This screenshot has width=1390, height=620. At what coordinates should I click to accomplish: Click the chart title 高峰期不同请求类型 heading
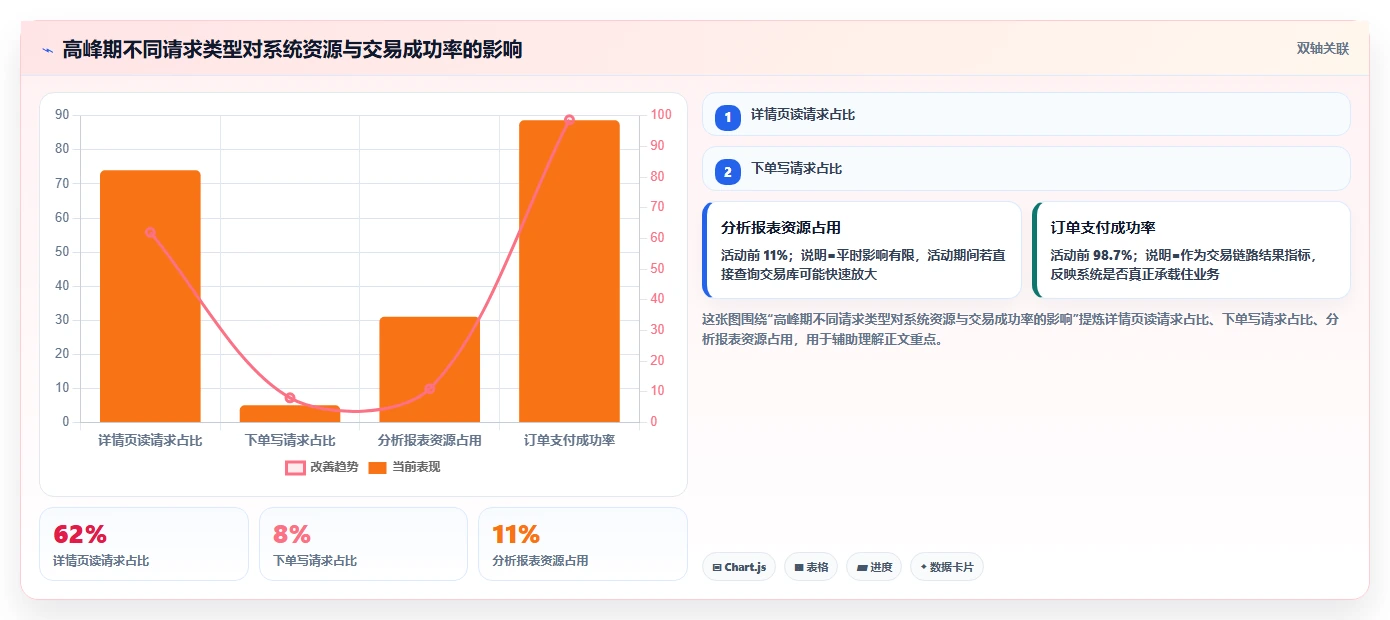coord(292,50)
